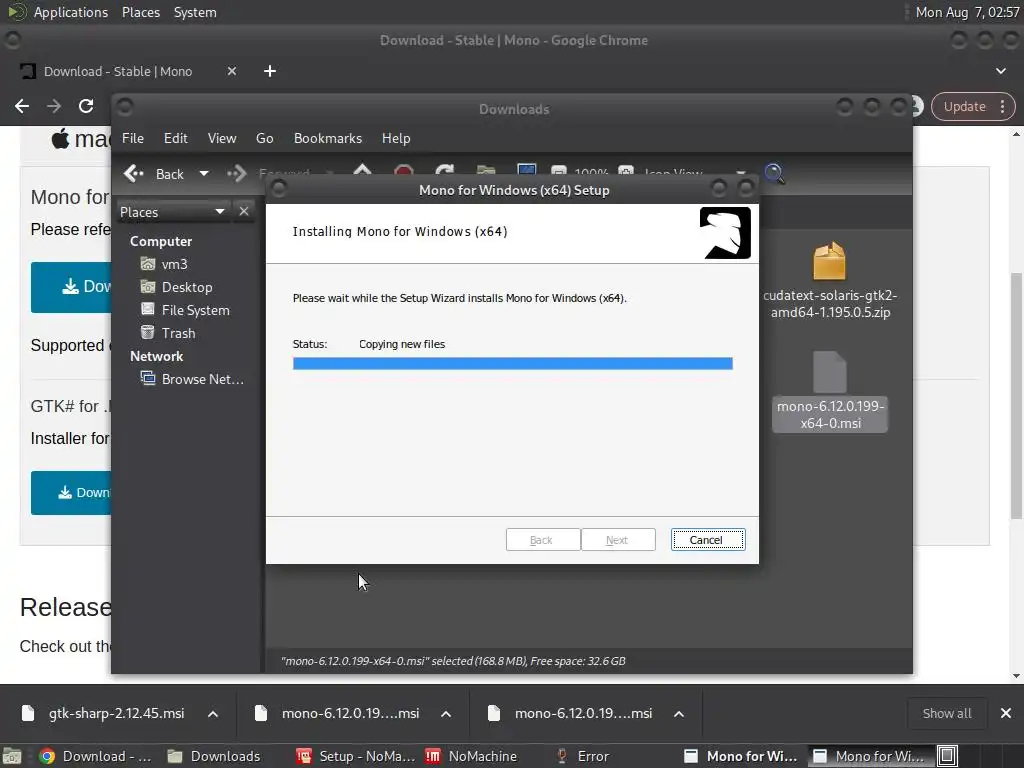Switch to first Mono for Wi... taskbar entry

coord(741,756)
